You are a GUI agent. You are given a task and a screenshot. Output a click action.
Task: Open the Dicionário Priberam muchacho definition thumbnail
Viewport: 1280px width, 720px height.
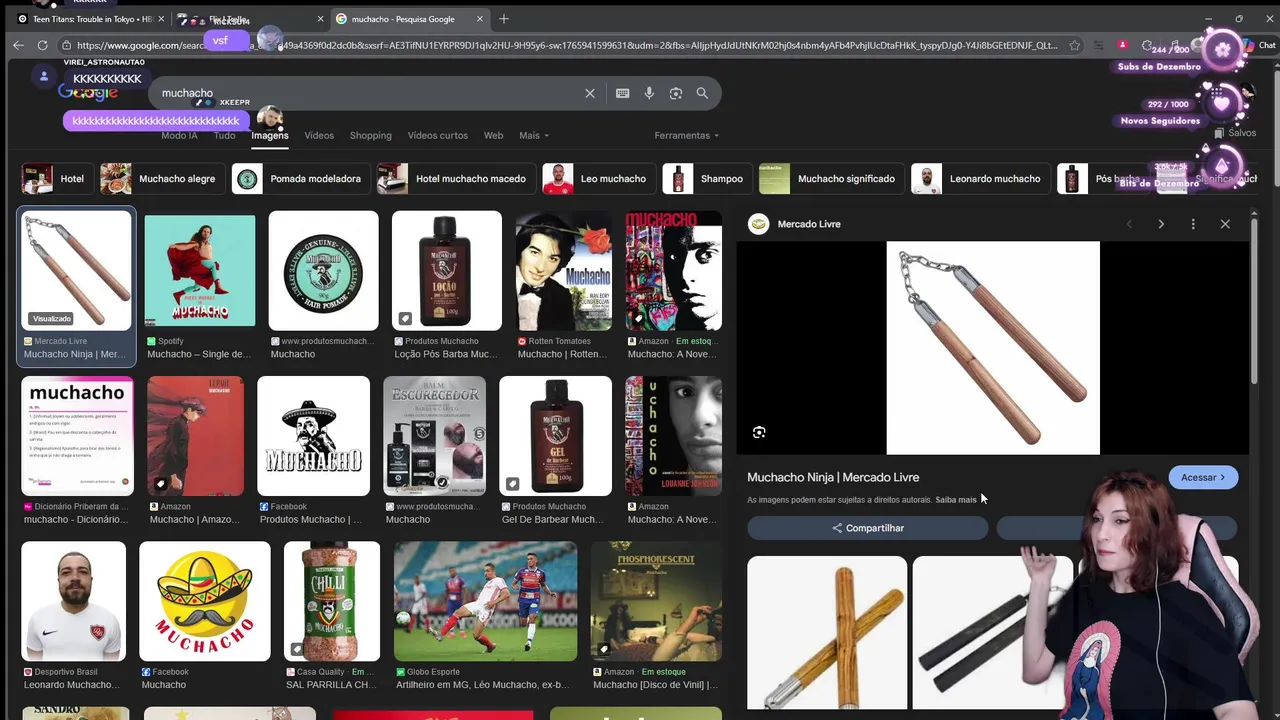[77, 436]
